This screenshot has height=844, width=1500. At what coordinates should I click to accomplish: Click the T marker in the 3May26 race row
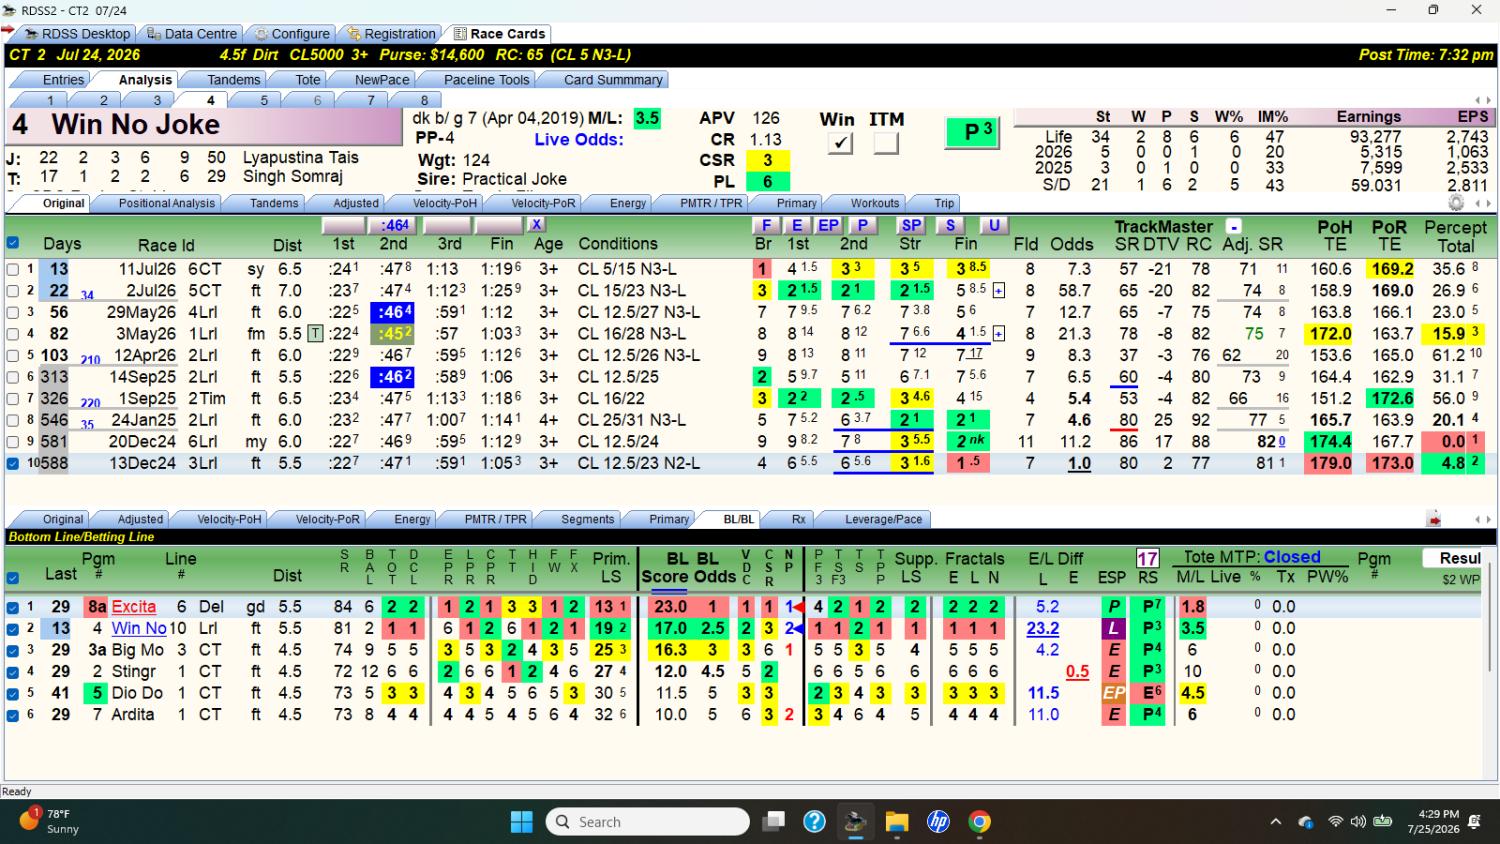tap(315, 334)
